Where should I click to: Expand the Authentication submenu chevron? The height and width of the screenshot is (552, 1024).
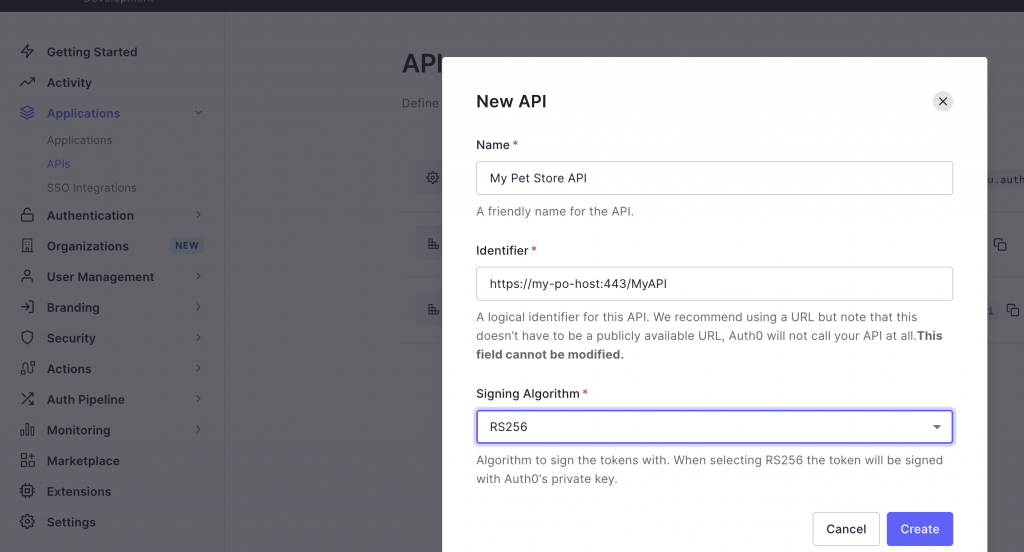[x=198, y=214]
